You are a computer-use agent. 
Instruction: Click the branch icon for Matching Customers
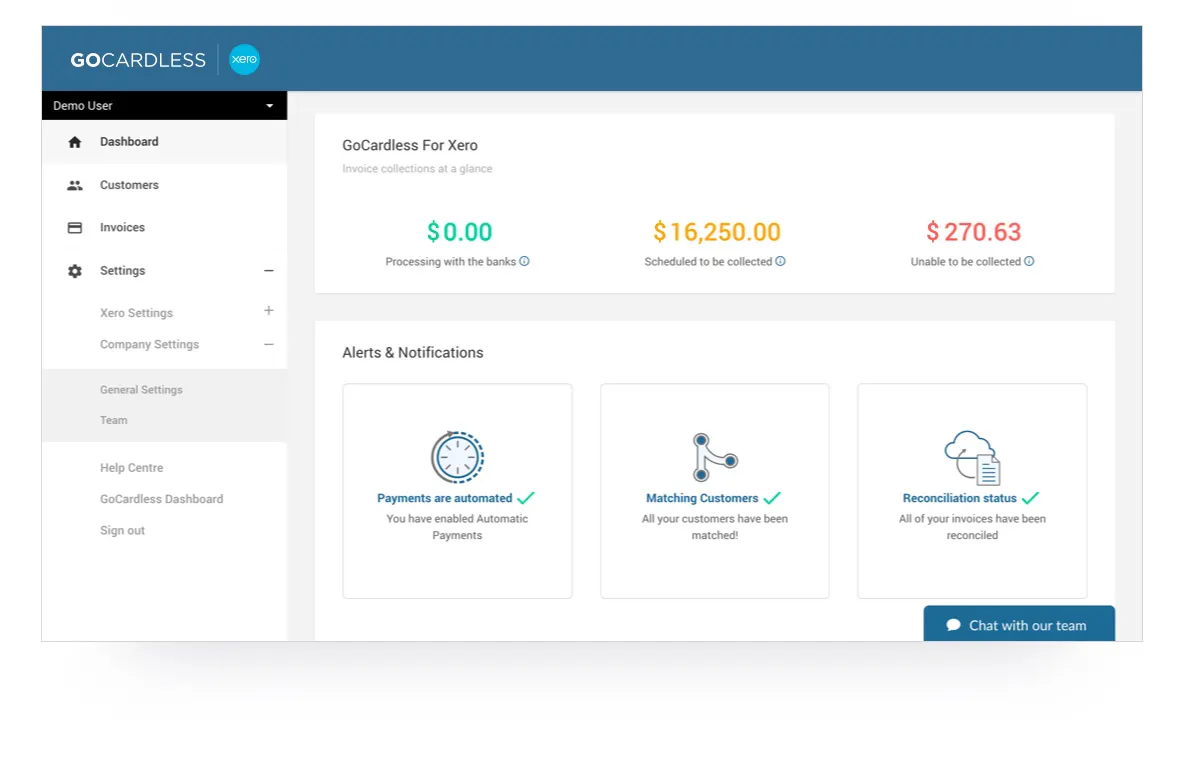(x=714, y=457)
